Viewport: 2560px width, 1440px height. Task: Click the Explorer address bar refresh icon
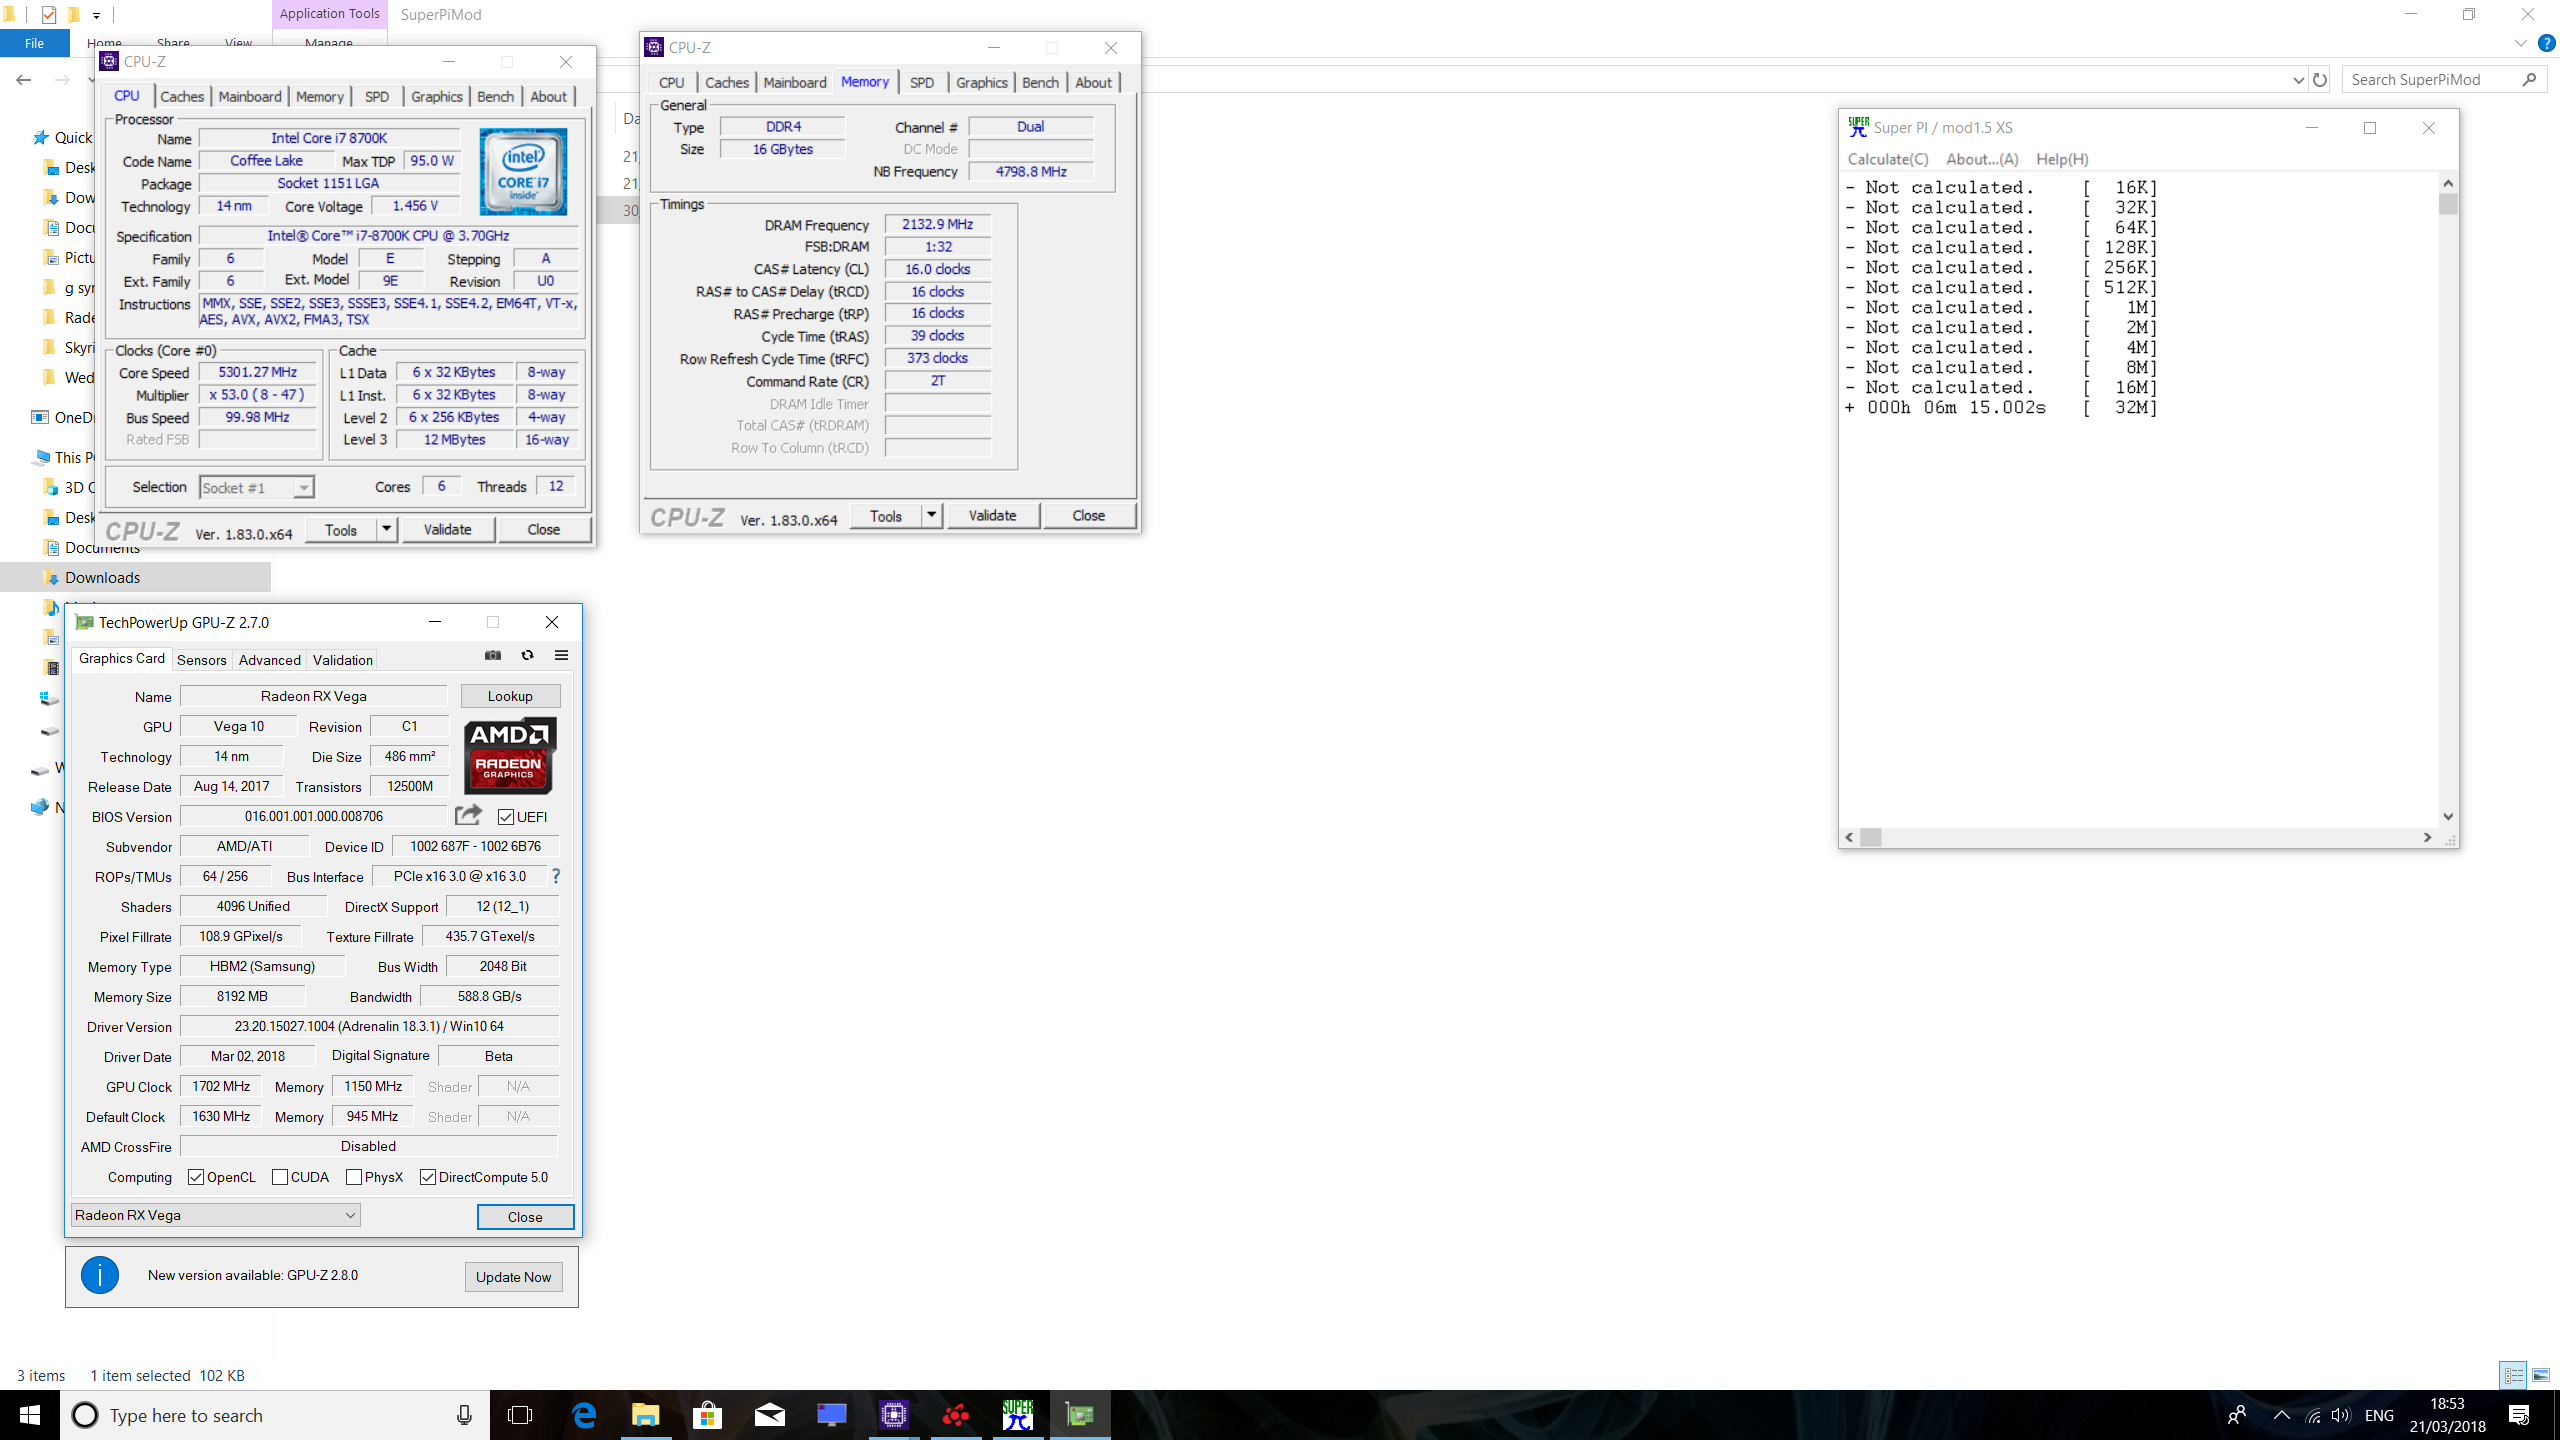pyautogui.click(x=2320, y=80)
